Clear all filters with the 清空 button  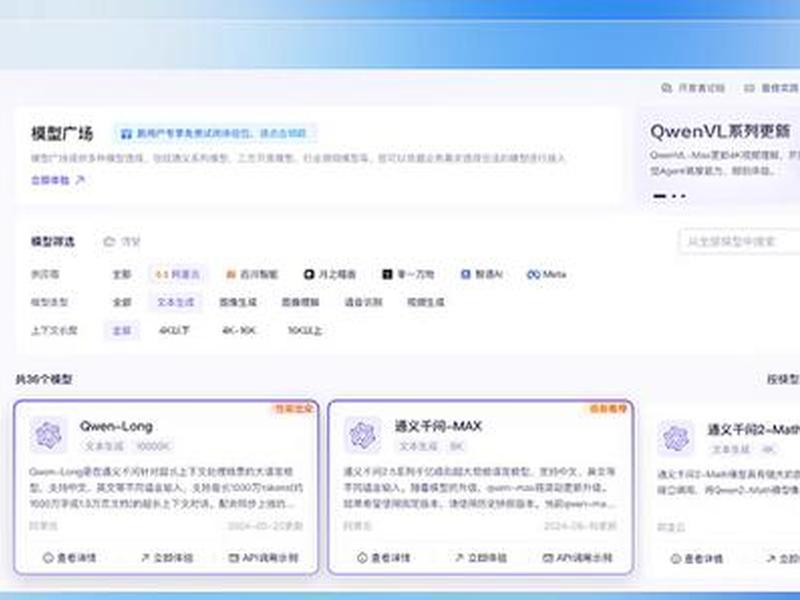coord(122,241)
